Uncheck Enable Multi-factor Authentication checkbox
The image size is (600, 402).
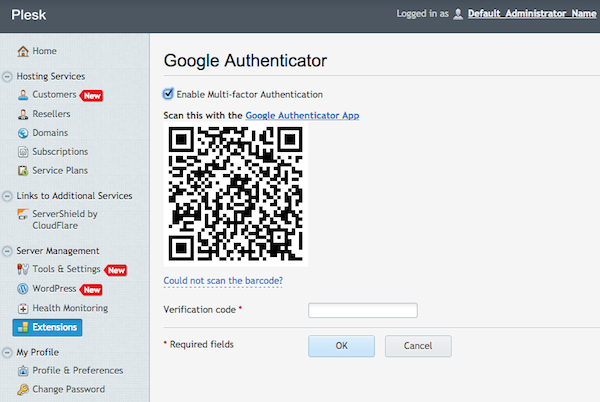point(168,94)
